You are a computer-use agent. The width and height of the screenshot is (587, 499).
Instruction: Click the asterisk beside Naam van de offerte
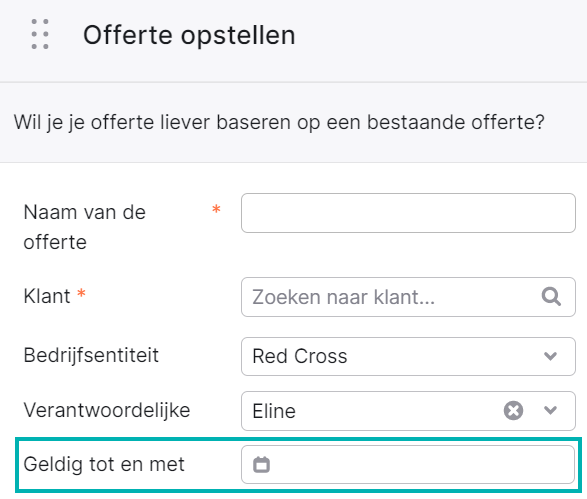click(x=216, y=209)
